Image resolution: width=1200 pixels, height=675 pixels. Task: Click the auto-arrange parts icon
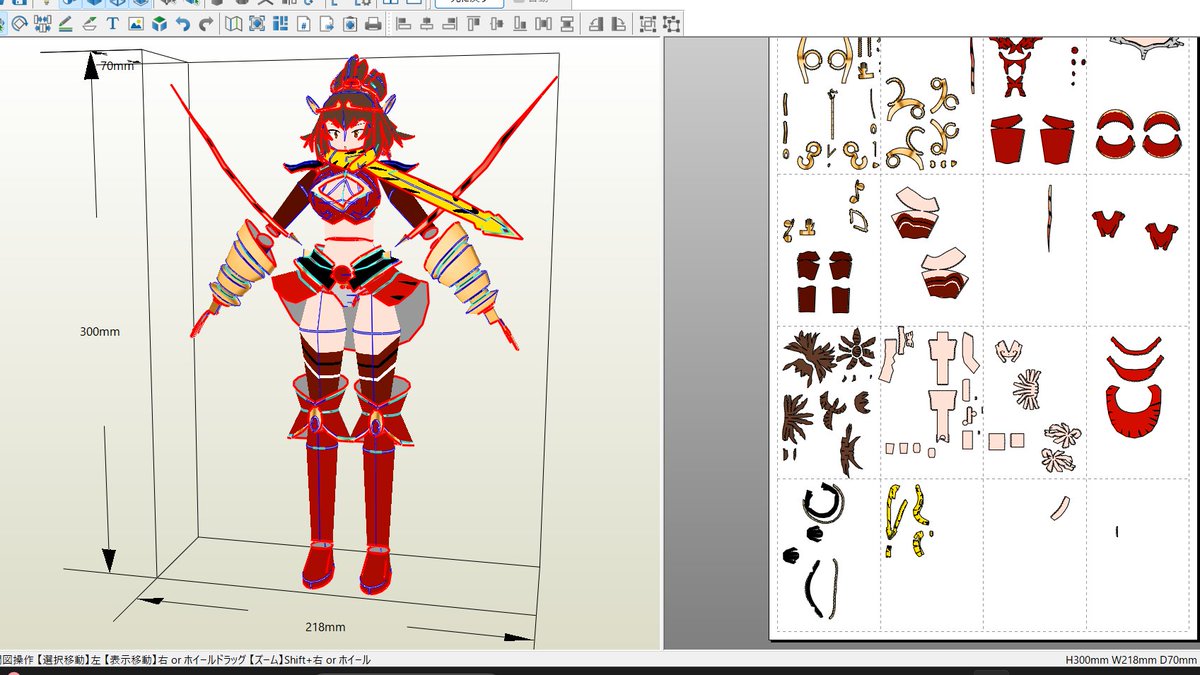tap(280, 23)
